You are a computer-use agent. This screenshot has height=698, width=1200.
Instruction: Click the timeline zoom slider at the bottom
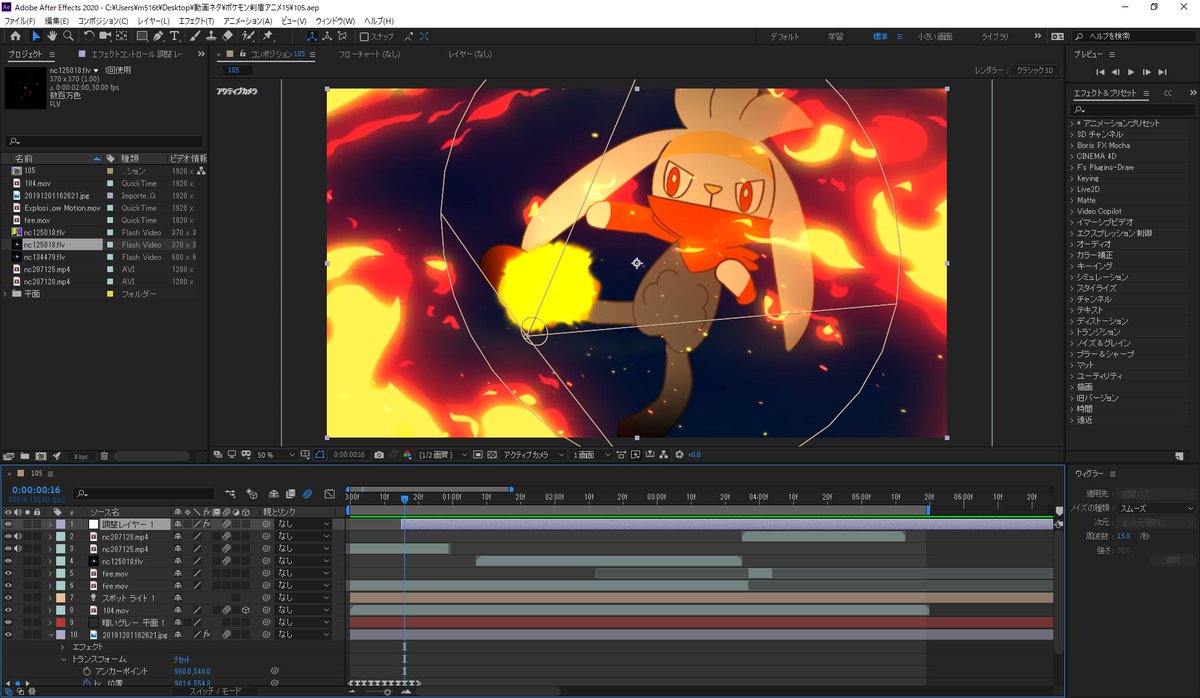coord(388,691)
